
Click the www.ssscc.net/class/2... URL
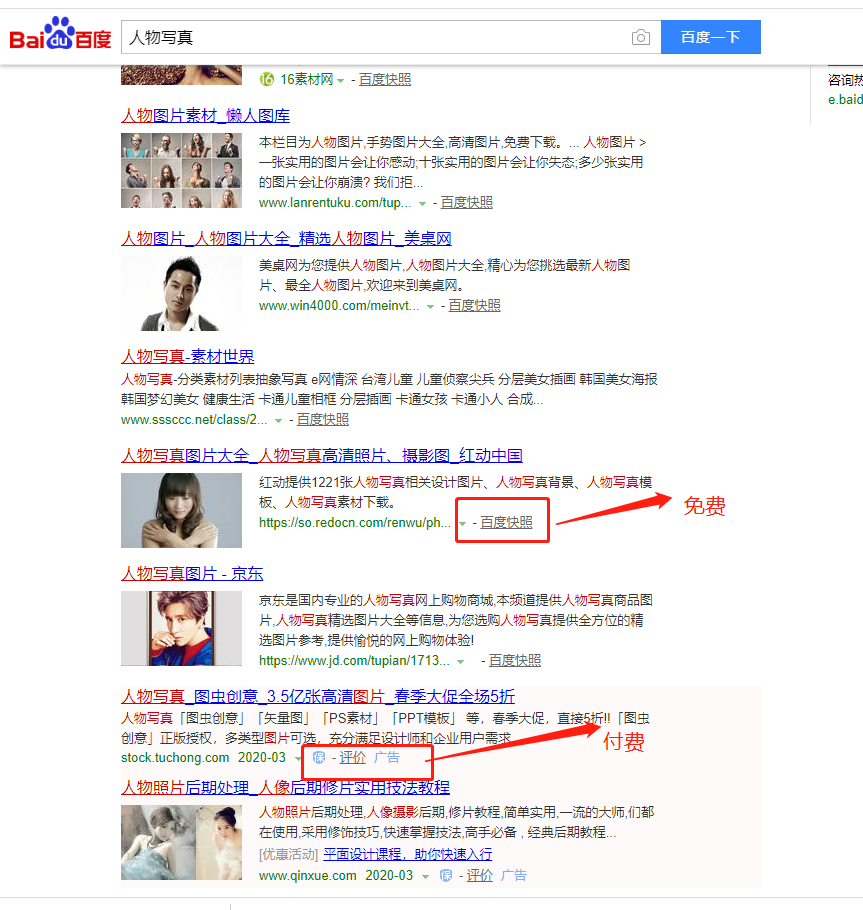click(194, 420)
